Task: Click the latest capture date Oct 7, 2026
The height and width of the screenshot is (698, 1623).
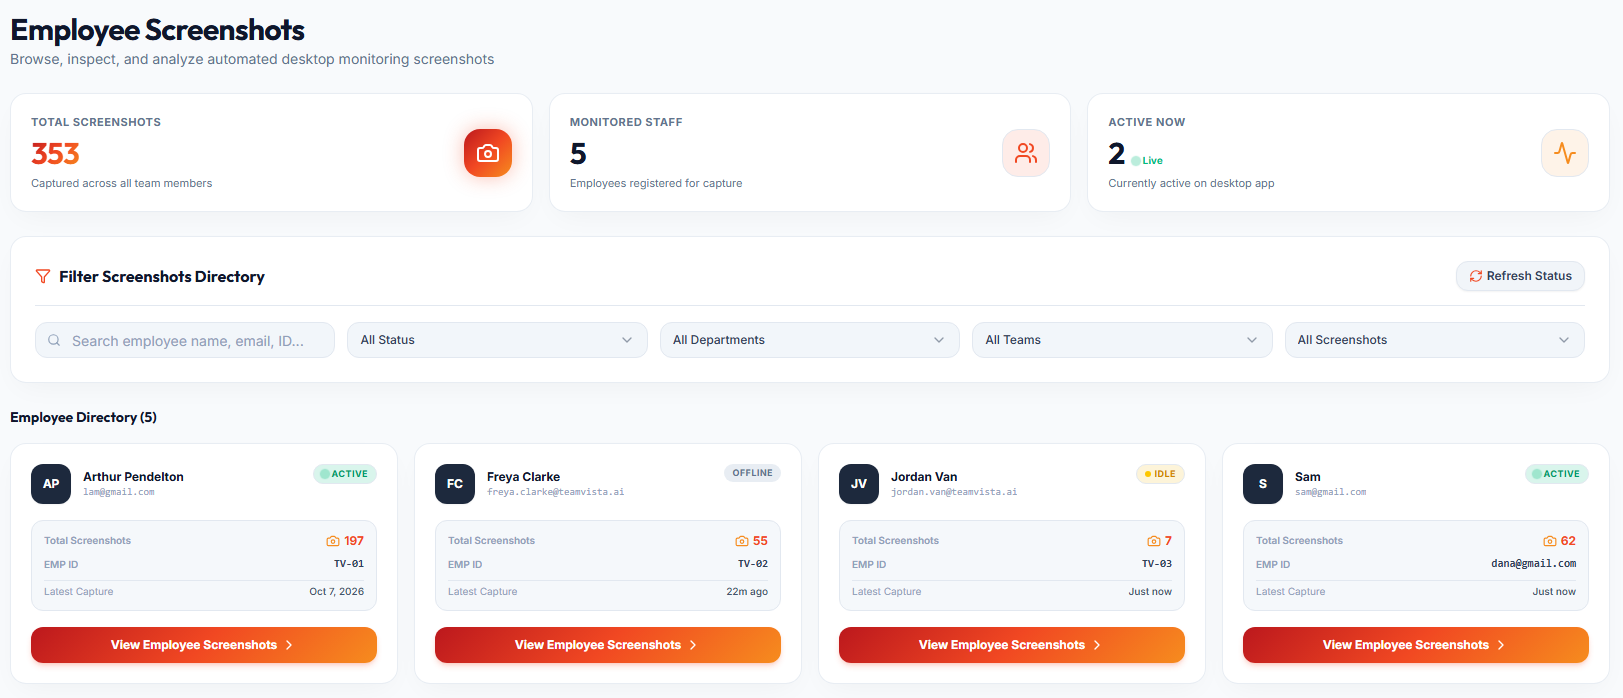Action: pyautogui.click(x=337, y=592)
